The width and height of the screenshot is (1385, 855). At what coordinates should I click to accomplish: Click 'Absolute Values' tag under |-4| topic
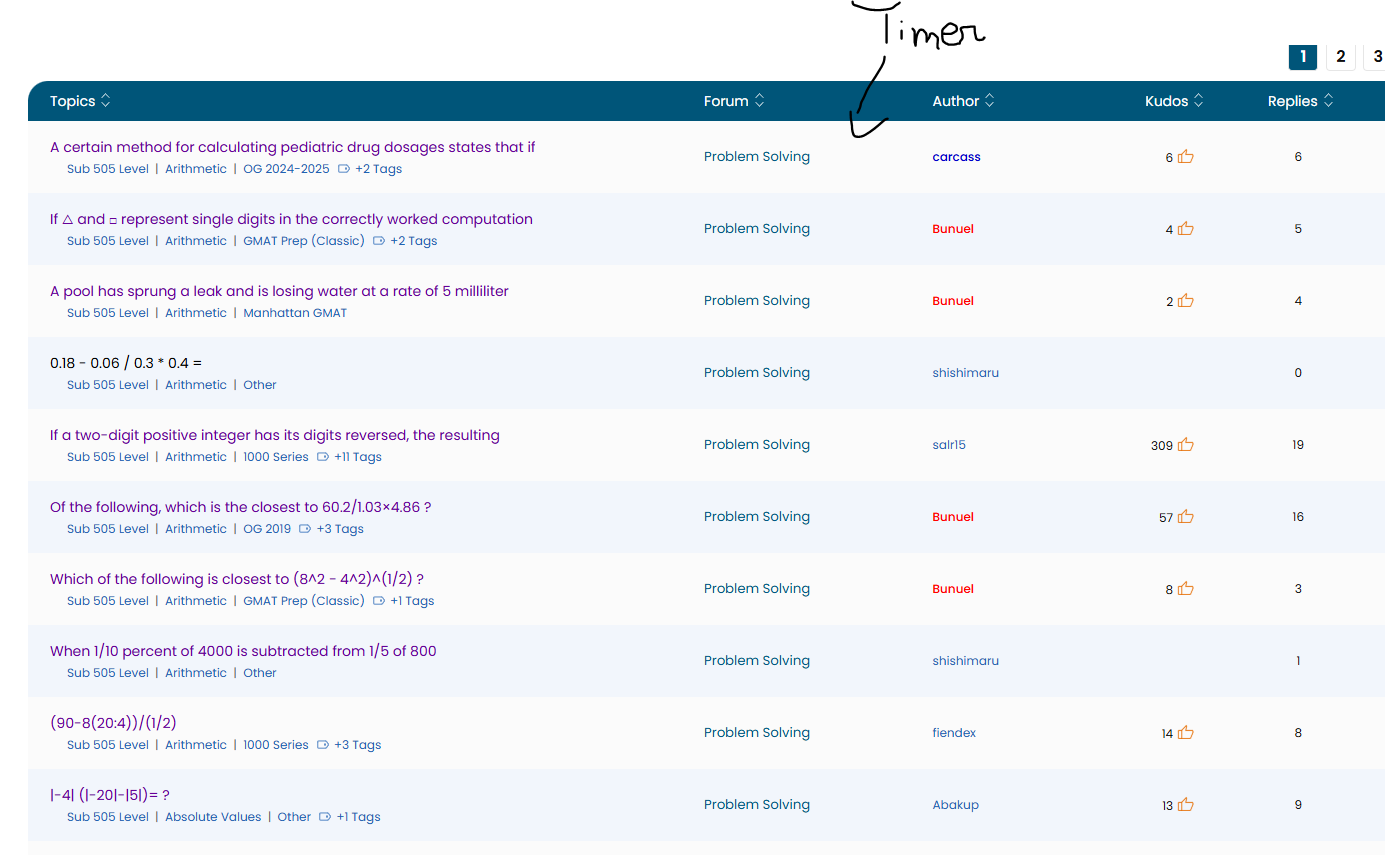213,817
